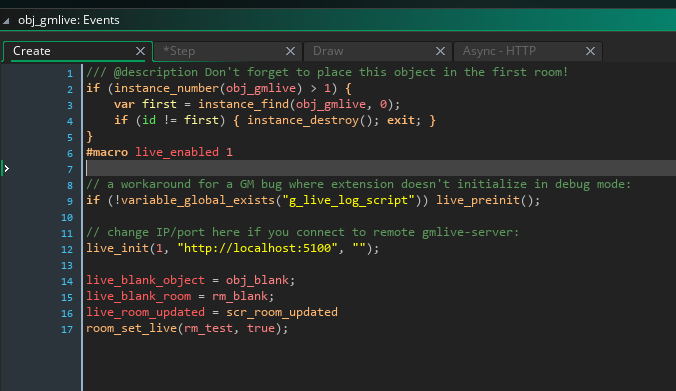Image resolution: width=676 pixels, height=391 pixels.
Task: Click the change IP/port comment
Action: click(303, 232)
